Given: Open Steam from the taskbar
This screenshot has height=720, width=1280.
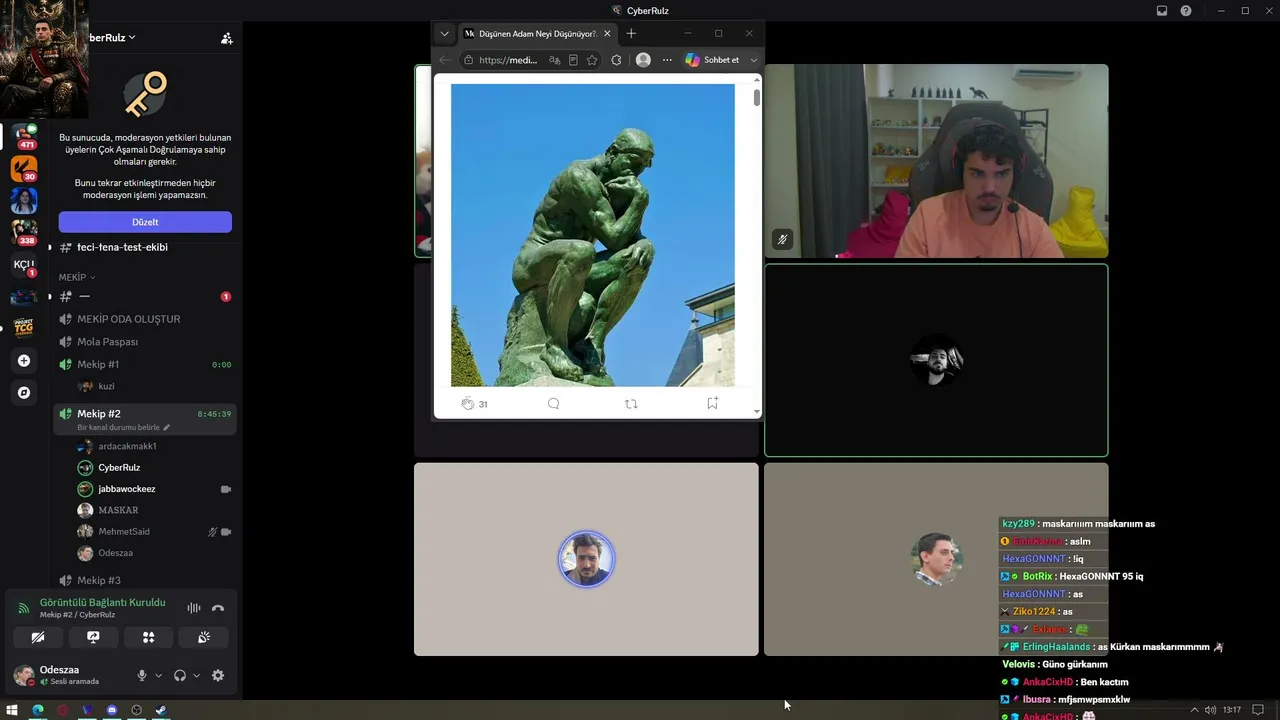Looking at the screenshot, I should [161, 710].
